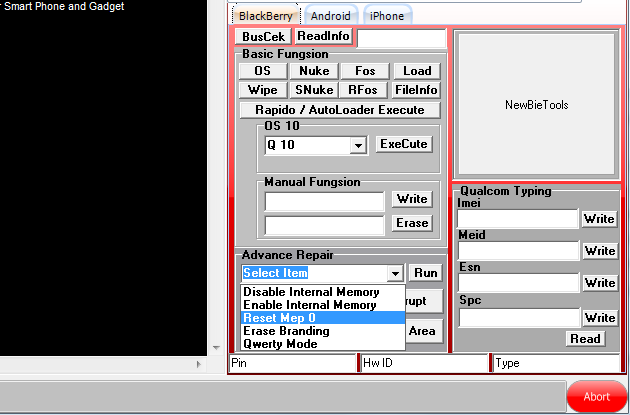Click the SNuke button
The image size is (630, 415).
point(314,90)
